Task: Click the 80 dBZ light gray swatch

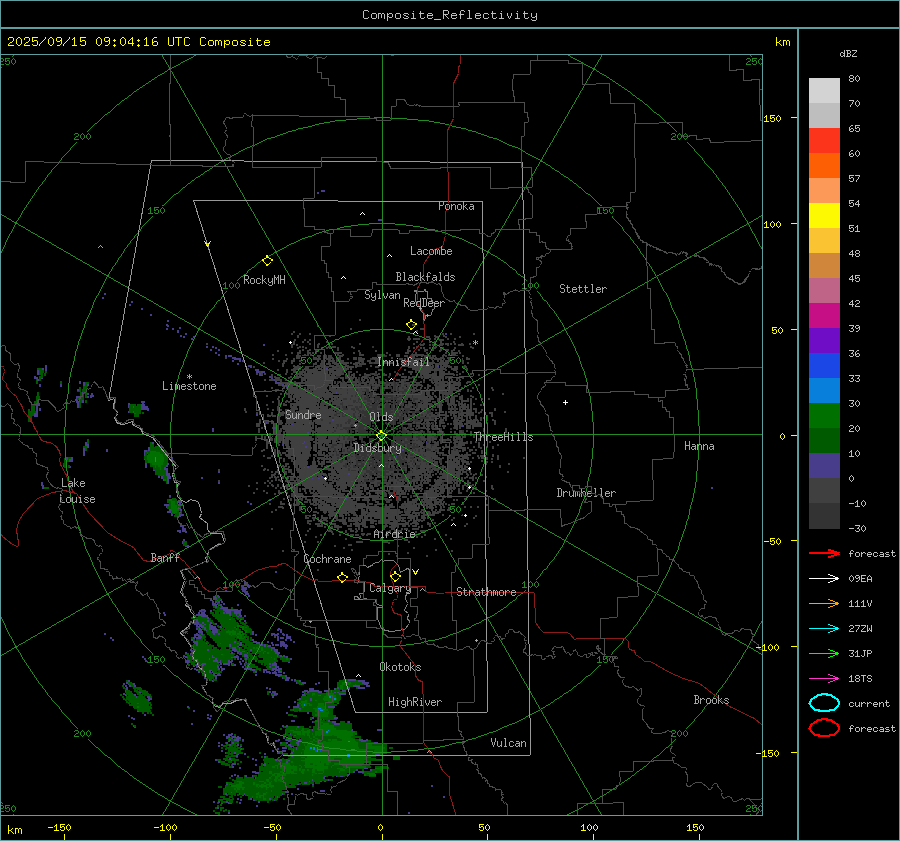Action: pos(824,90)
